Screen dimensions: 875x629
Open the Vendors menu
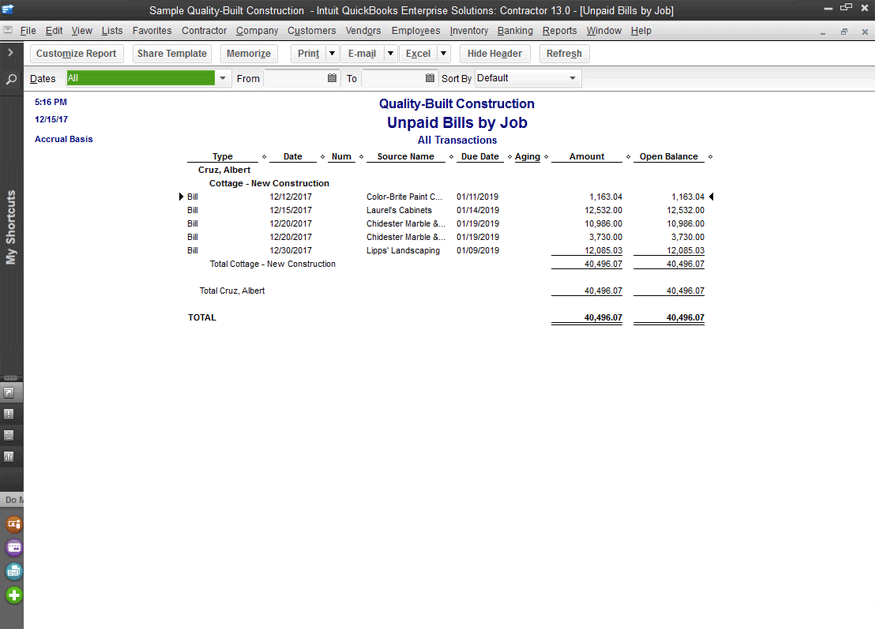(x=363, y=31)
